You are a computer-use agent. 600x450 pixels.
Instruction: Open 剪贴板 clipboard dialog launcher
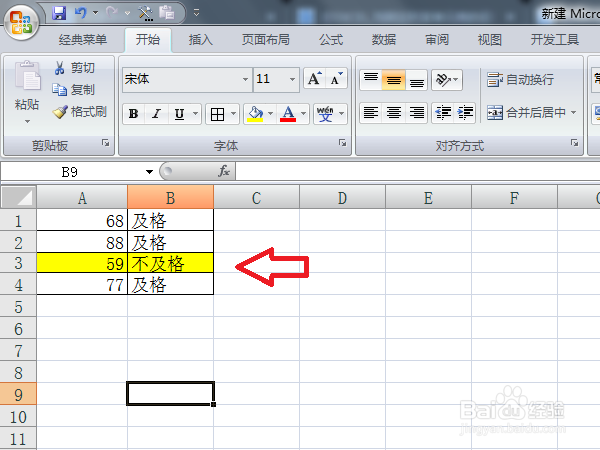tap(106, 143)
